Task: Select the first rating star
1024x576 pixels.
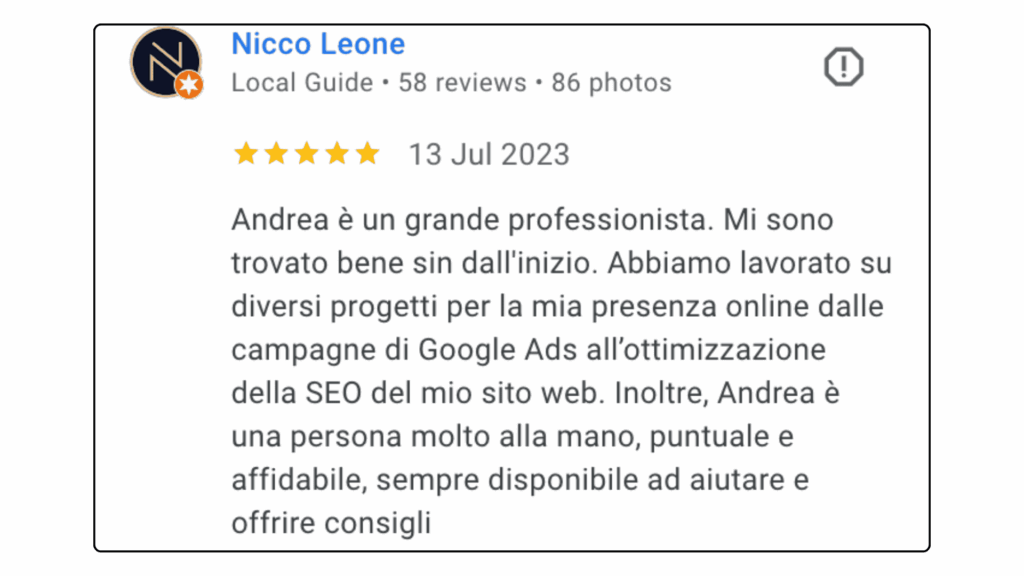Action: coord(246,153)
